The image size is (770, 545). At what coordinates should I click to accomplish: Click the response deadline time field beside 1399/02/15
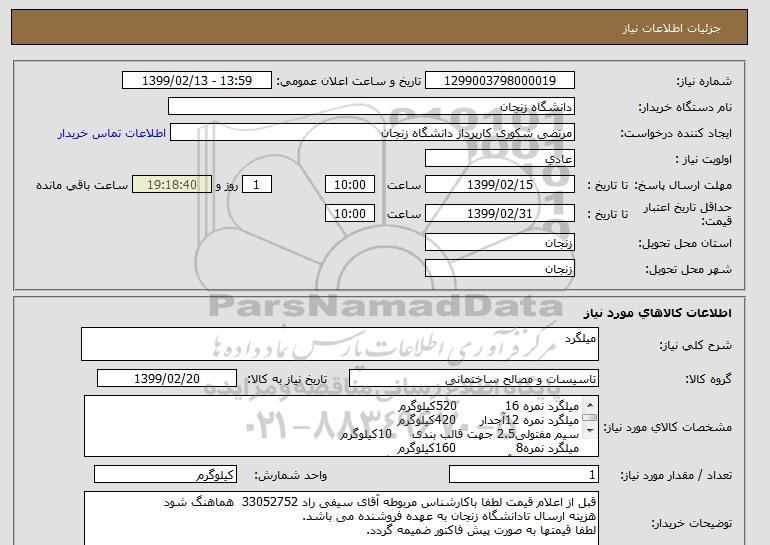coord(350,185)
